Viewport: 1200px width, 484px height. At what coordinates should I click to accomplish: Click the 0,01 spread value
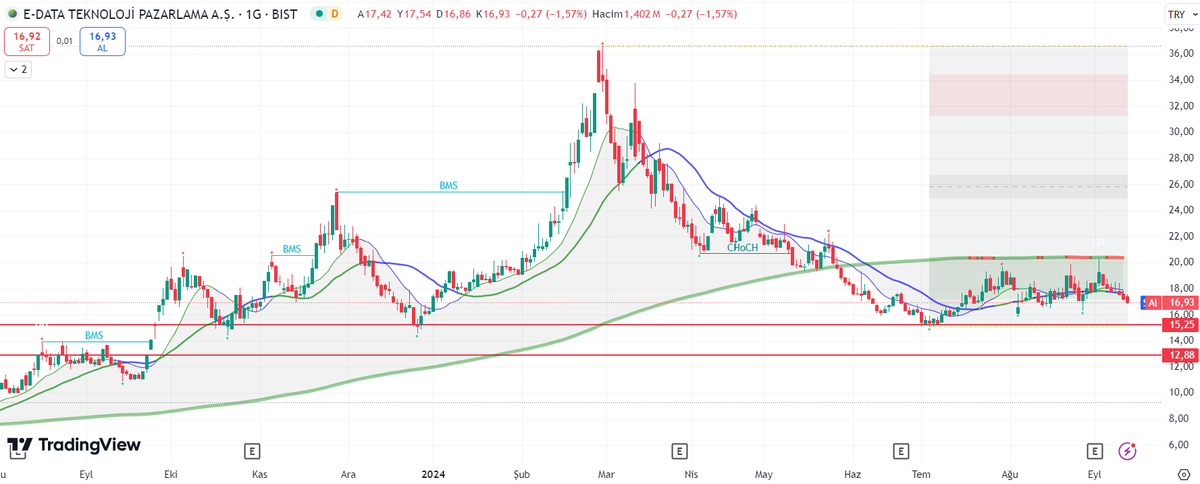[64, 41]
